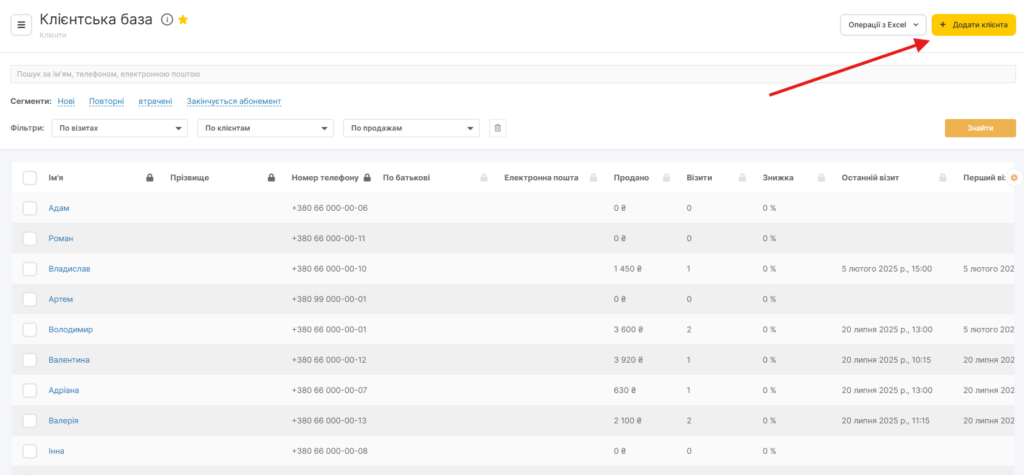Screen dimensions: 1024x475
Task: Open column settings via the orange gear icon
Action: coord(1014,178)
